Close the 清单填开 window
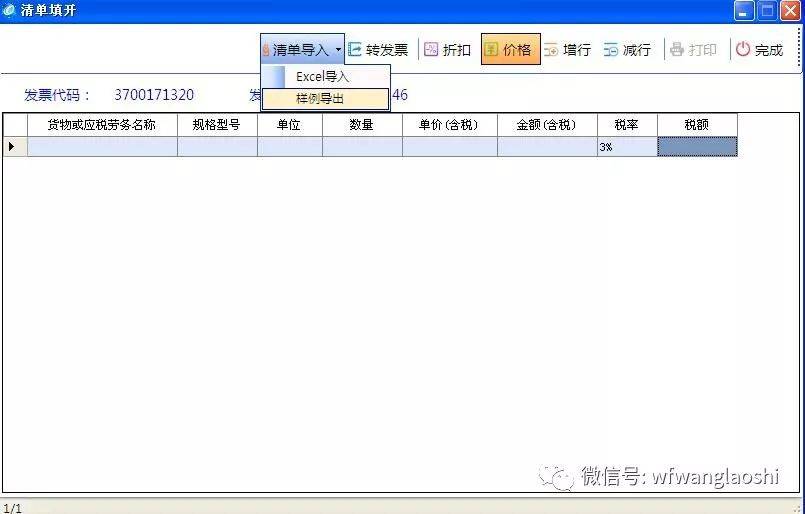Viewport: 805px width, 514px height. 791,11
